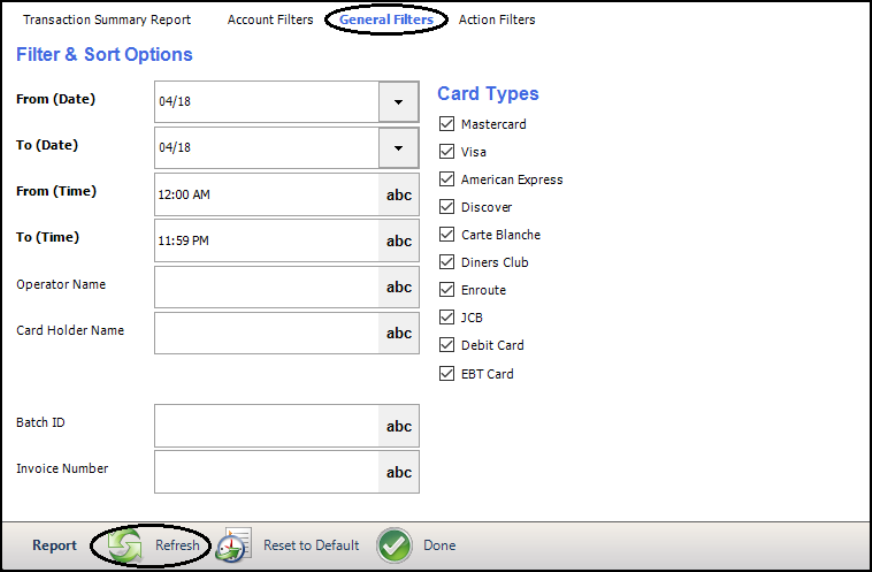
Task: Open the Account Filters tab
Action: pos(270,19)
